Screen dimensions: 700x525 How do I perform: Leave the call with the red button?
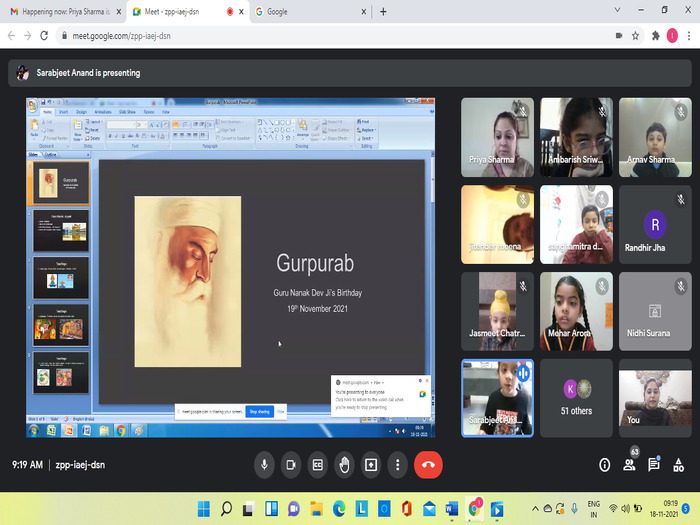[x=428, y=465]
